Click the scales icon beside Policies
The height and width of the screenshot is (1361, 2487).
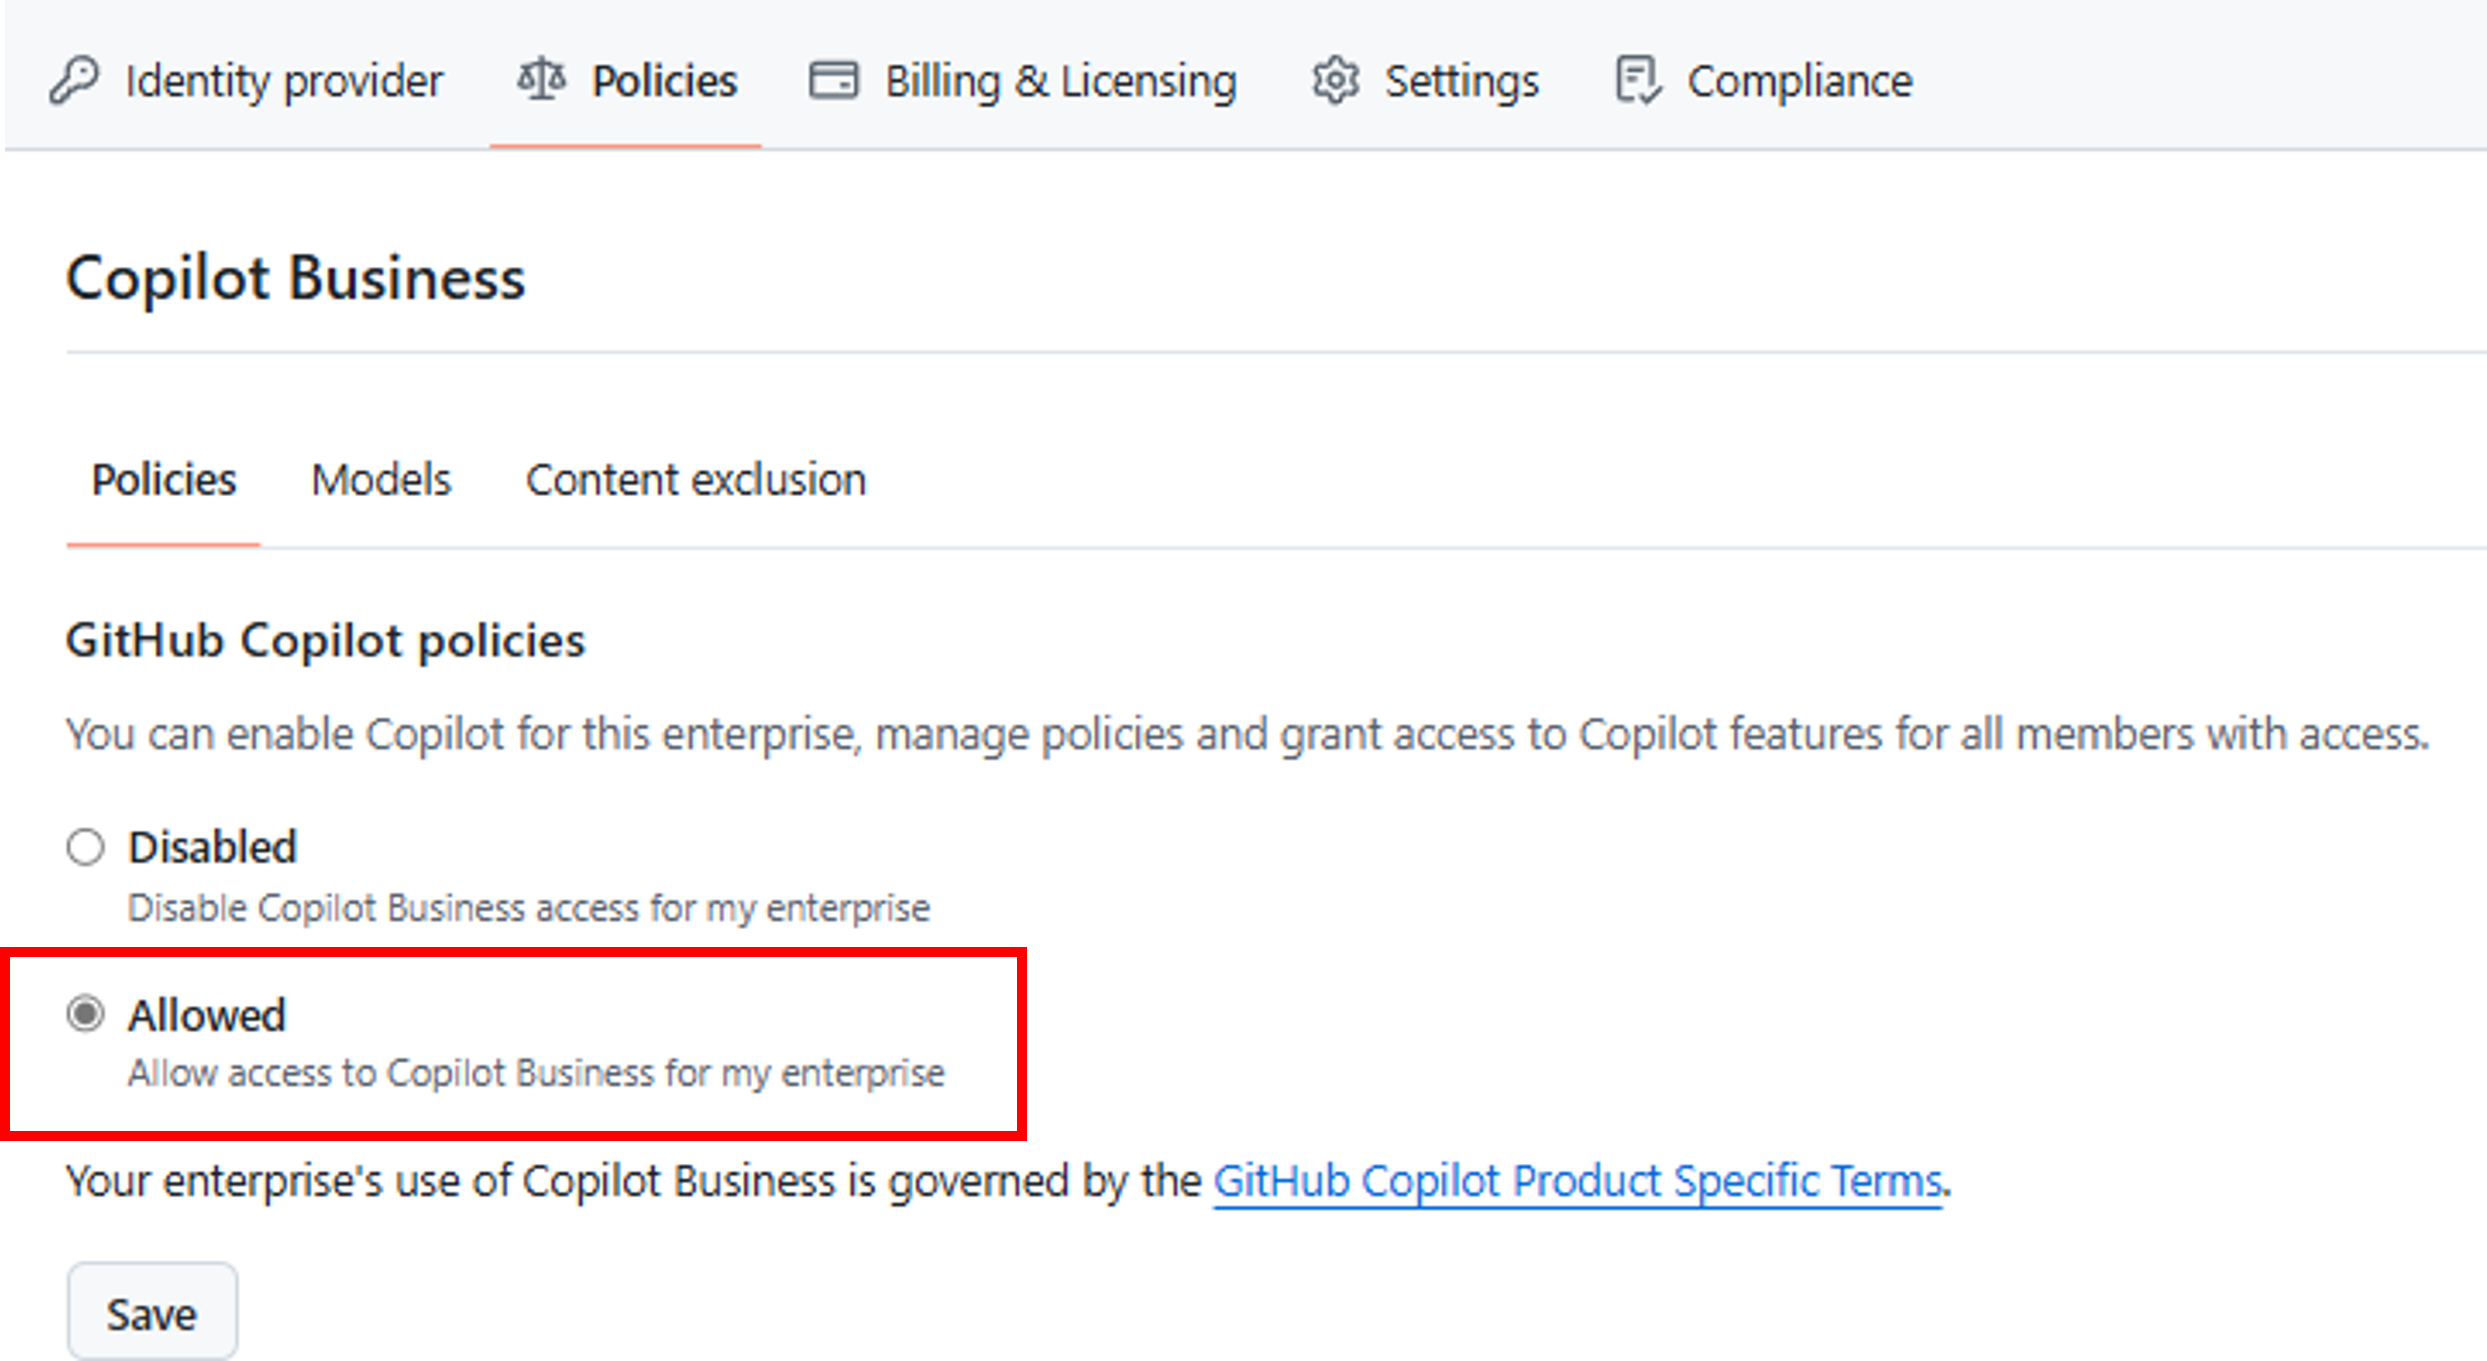click(542, 80)
